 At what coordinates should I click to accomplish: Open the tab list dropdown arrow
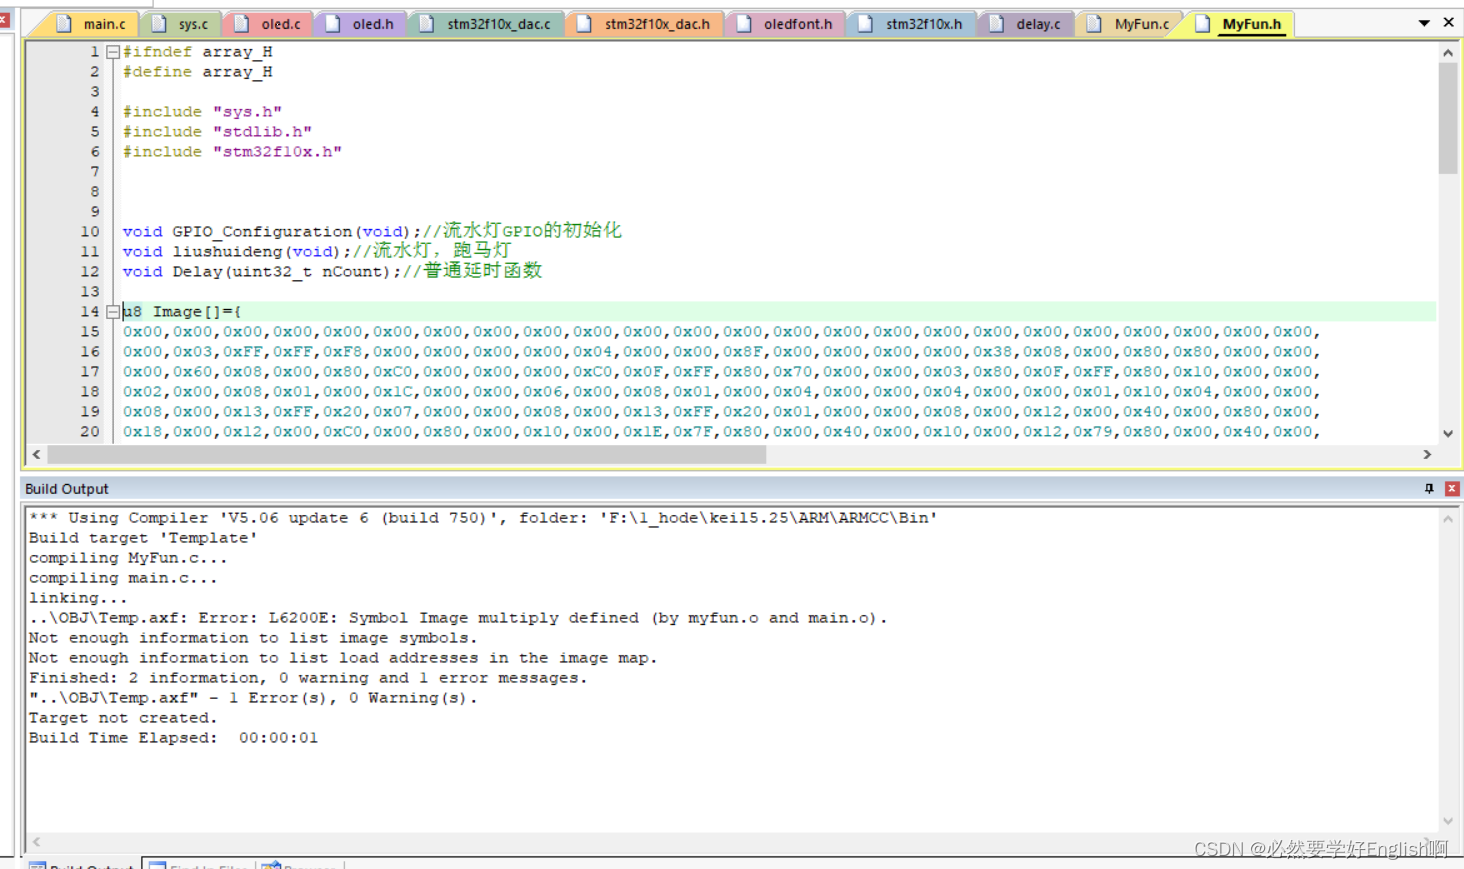click(x=1424, y=22)
